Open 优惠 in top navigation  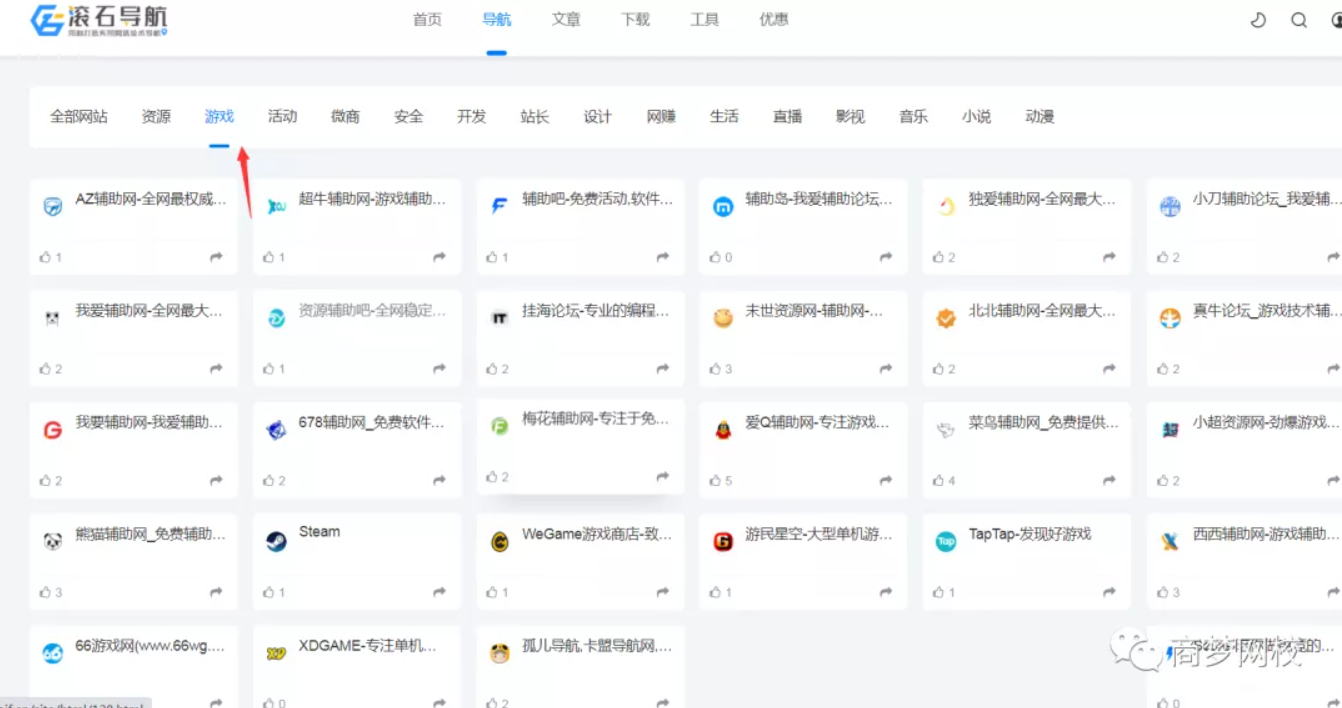pos(773,20)
